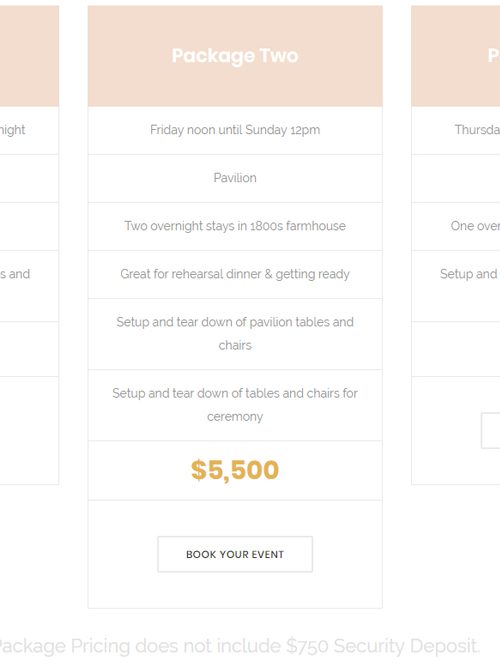
Task: Click the $750 Security Deposit note
Action: [238, 646]
